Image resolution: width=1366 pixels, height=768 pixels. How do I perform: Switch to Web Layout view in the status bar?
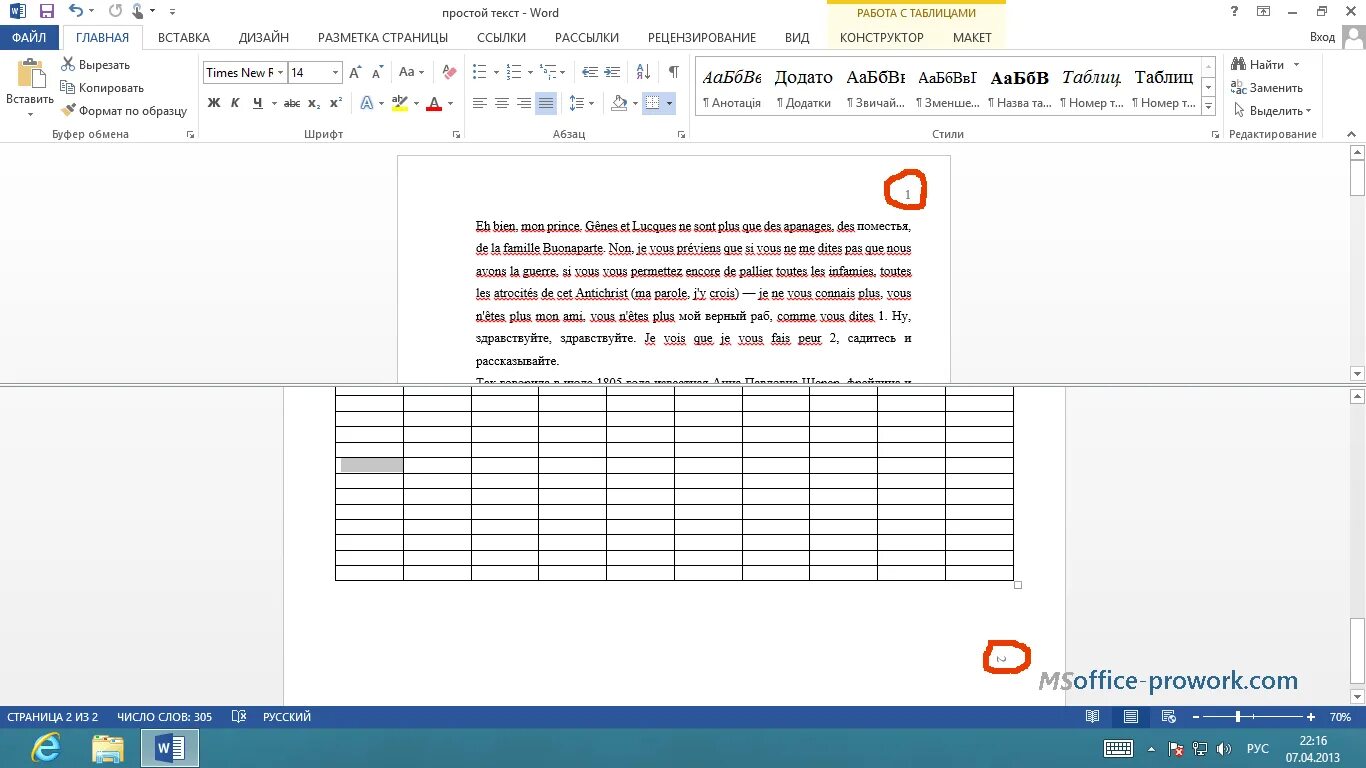pyautogui.click(x=1167, y=717)
